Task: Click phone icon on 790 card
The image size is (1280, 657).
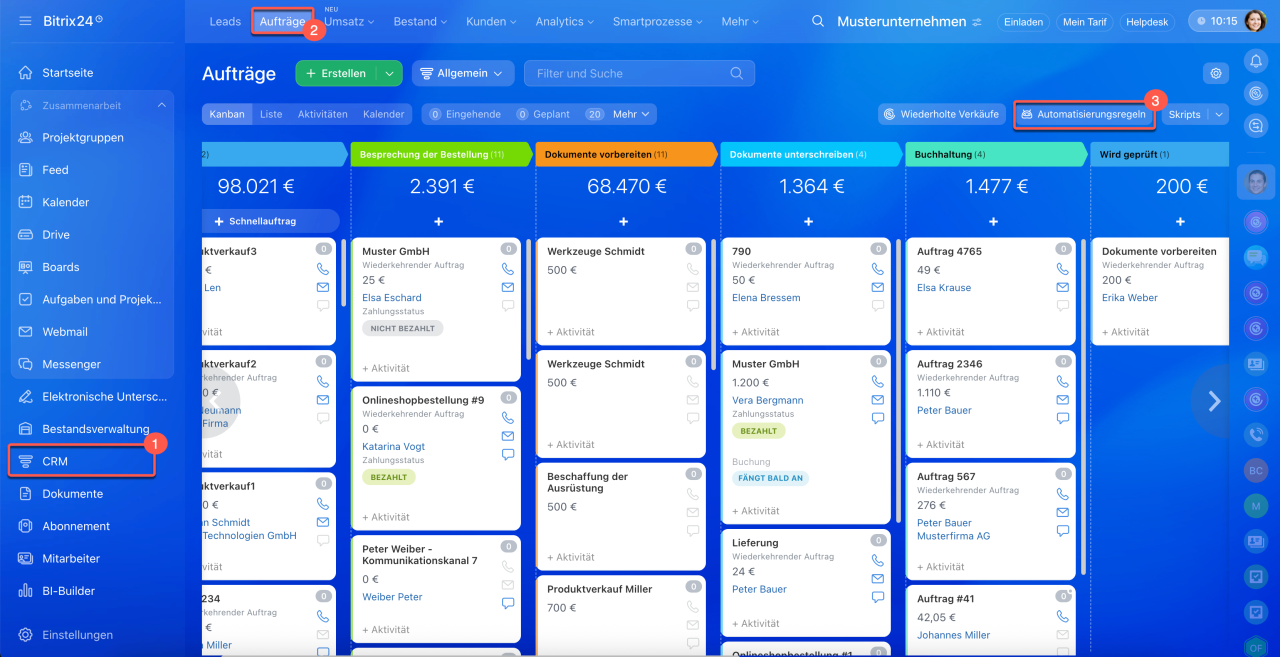Action: coord(877,269)
